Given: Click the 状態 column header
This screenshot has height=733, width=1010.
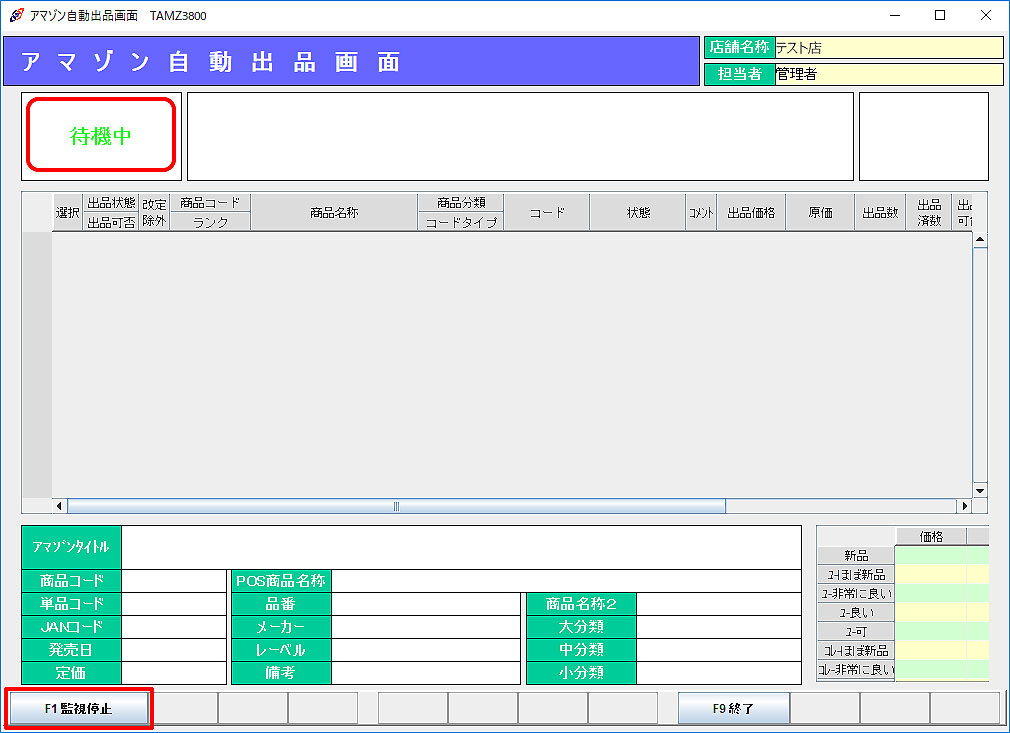Looking at the screenshot, I should (638, 213).
